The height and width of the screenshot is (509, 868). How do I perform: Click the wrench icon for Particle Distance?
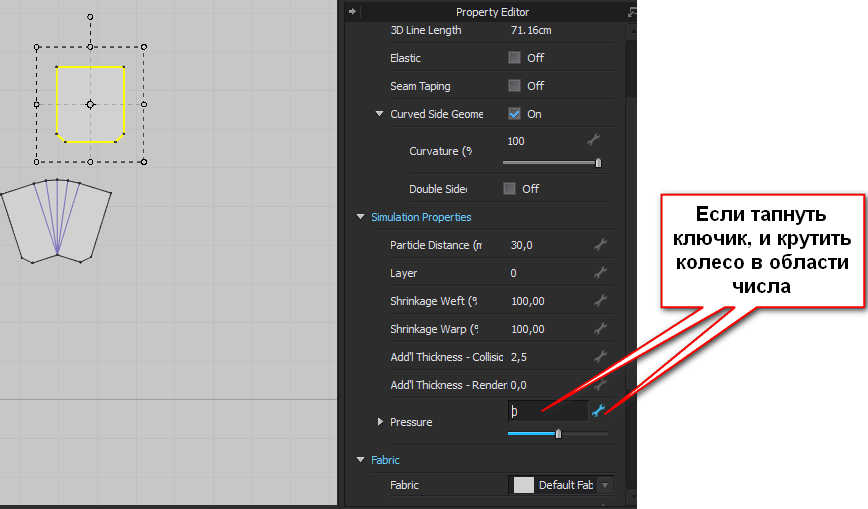[600, 244]
